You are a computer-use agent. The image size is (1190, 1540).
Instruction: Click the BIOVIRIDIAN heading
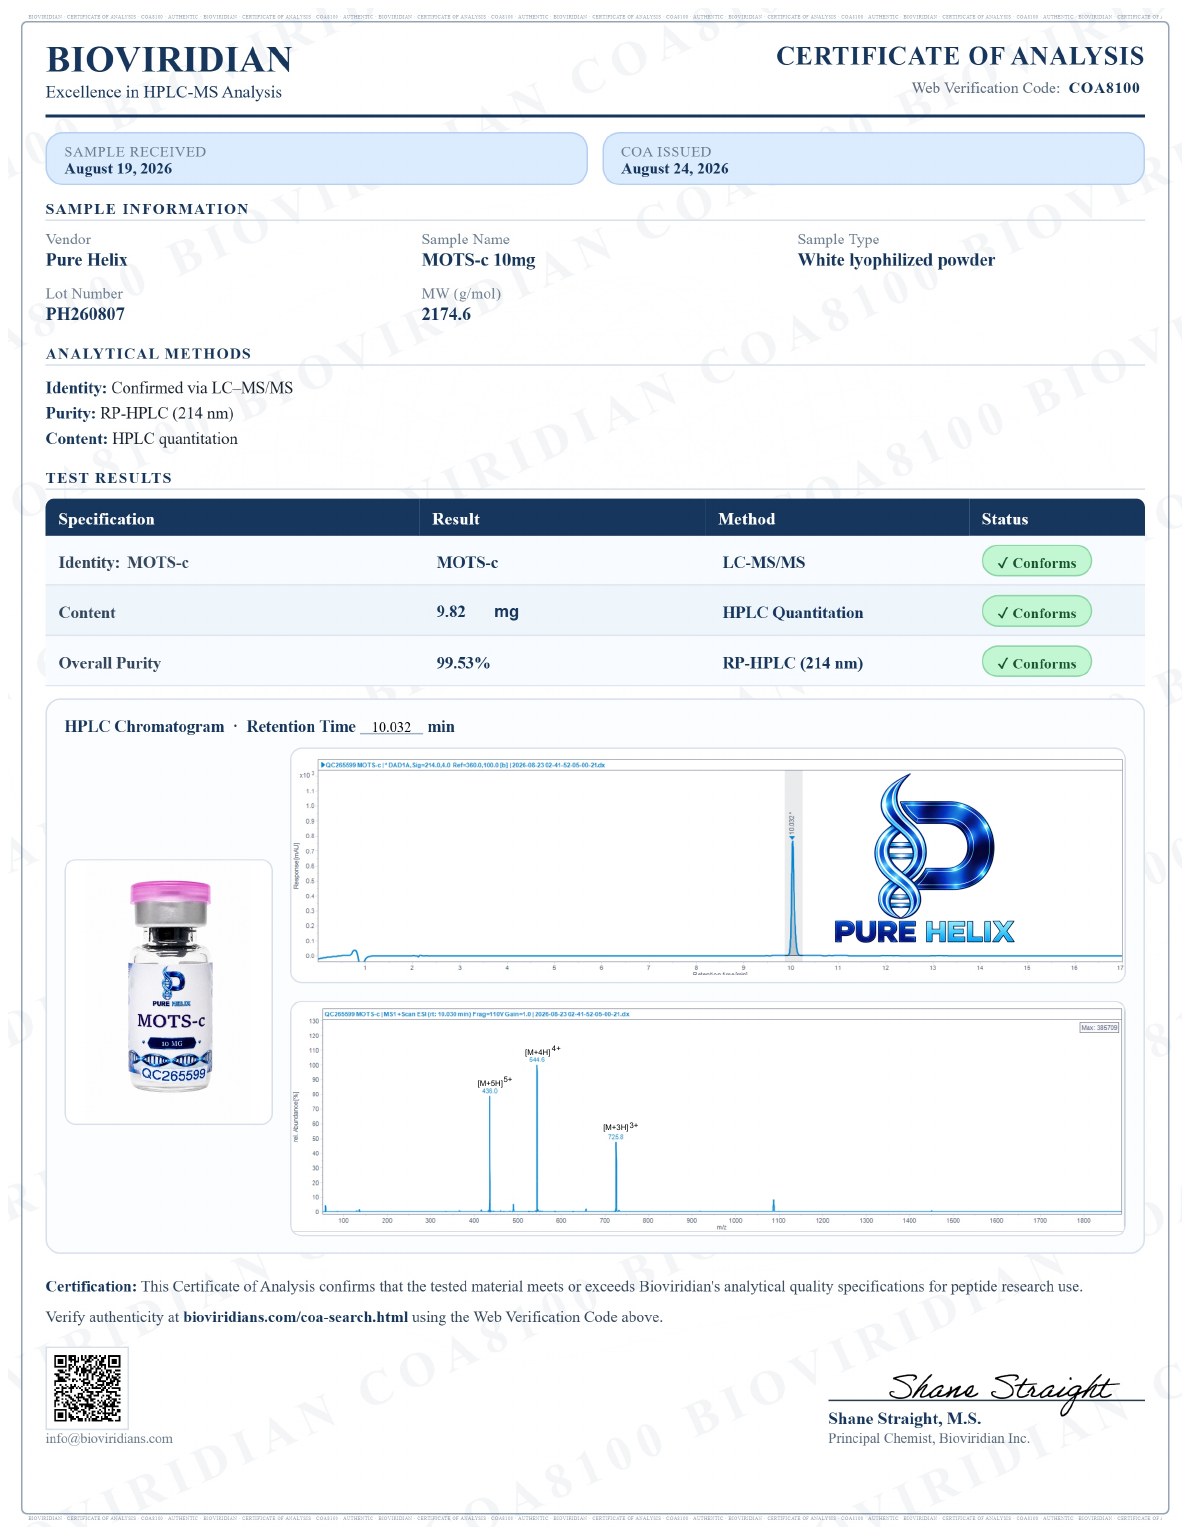[x=170, y=60]
